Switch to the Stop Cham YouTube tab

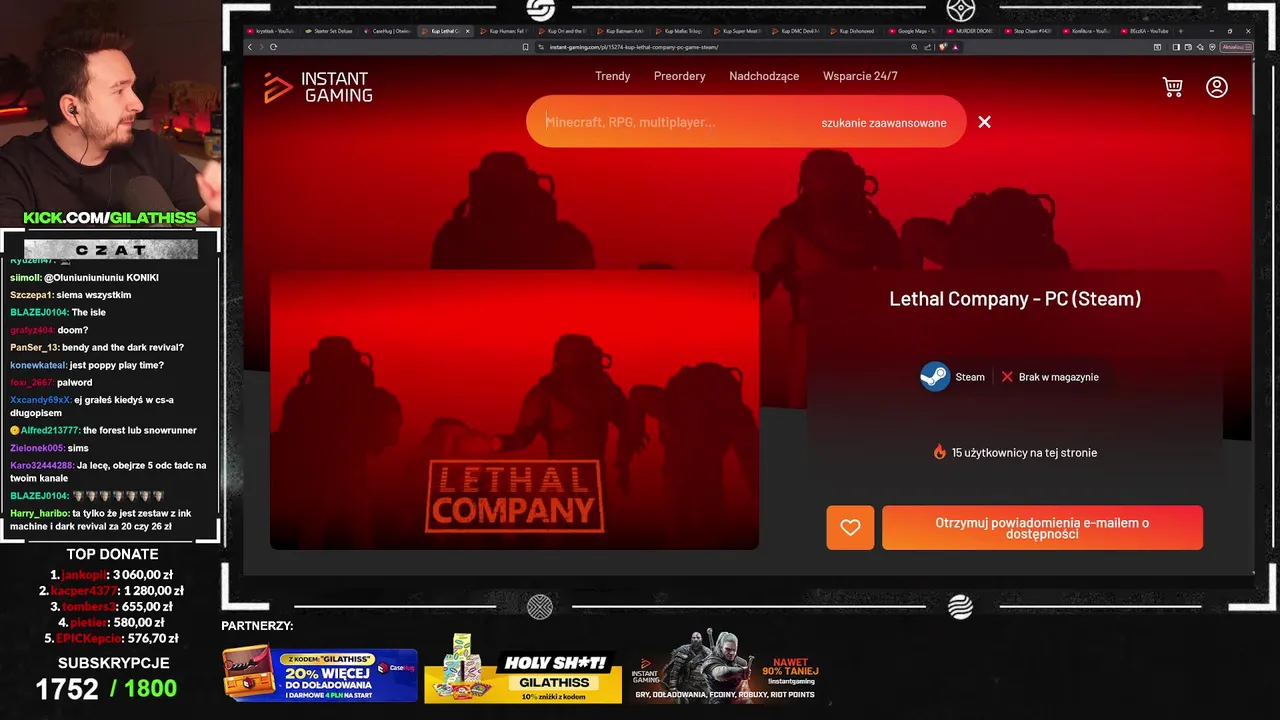pos(1028,31)
